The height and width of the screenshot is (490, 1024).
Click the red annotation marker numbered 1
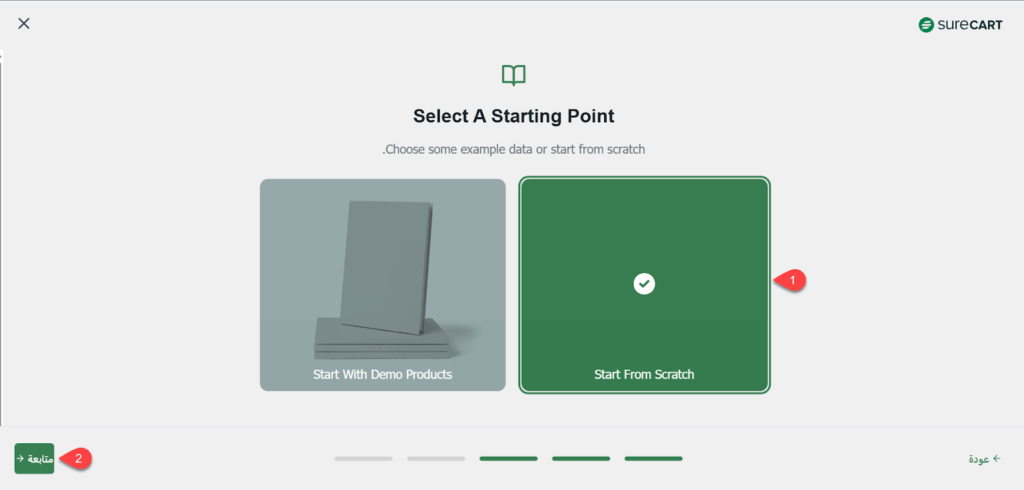coord(792,281)
